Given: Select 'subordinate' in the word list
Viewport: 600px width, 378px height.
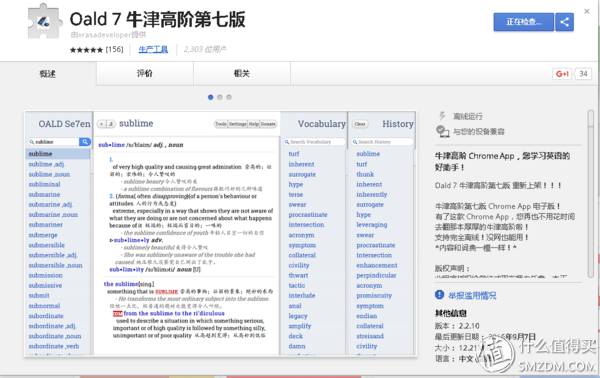Looking at the screenshot, I should tap(46, 316).
